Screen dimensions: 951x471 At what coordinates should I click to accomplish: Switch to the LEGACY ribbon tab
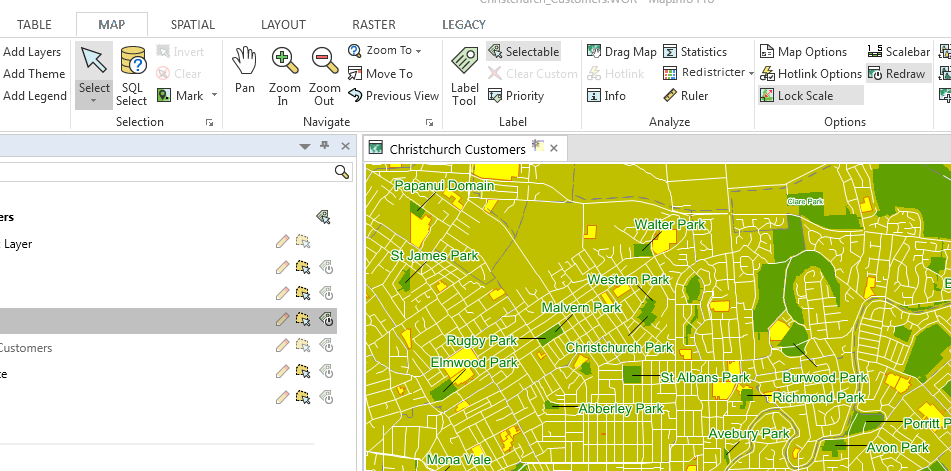point(464,25)
